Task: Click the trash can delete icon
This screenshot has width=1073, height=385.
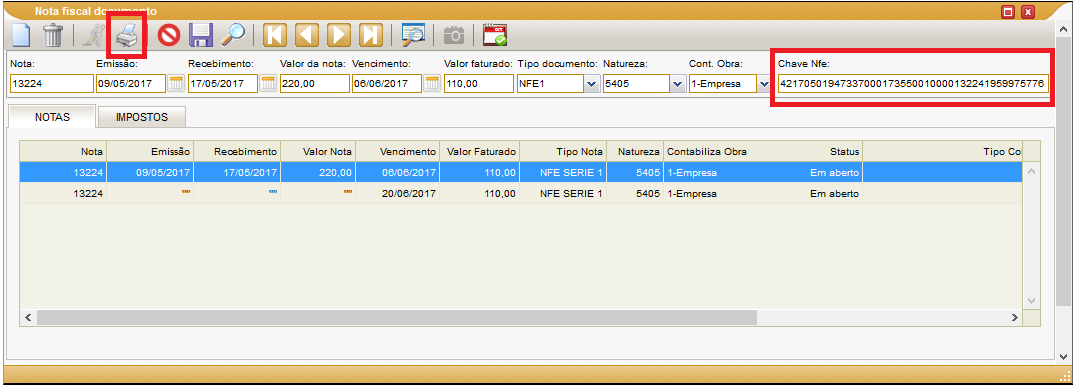Action: point(53,35)
